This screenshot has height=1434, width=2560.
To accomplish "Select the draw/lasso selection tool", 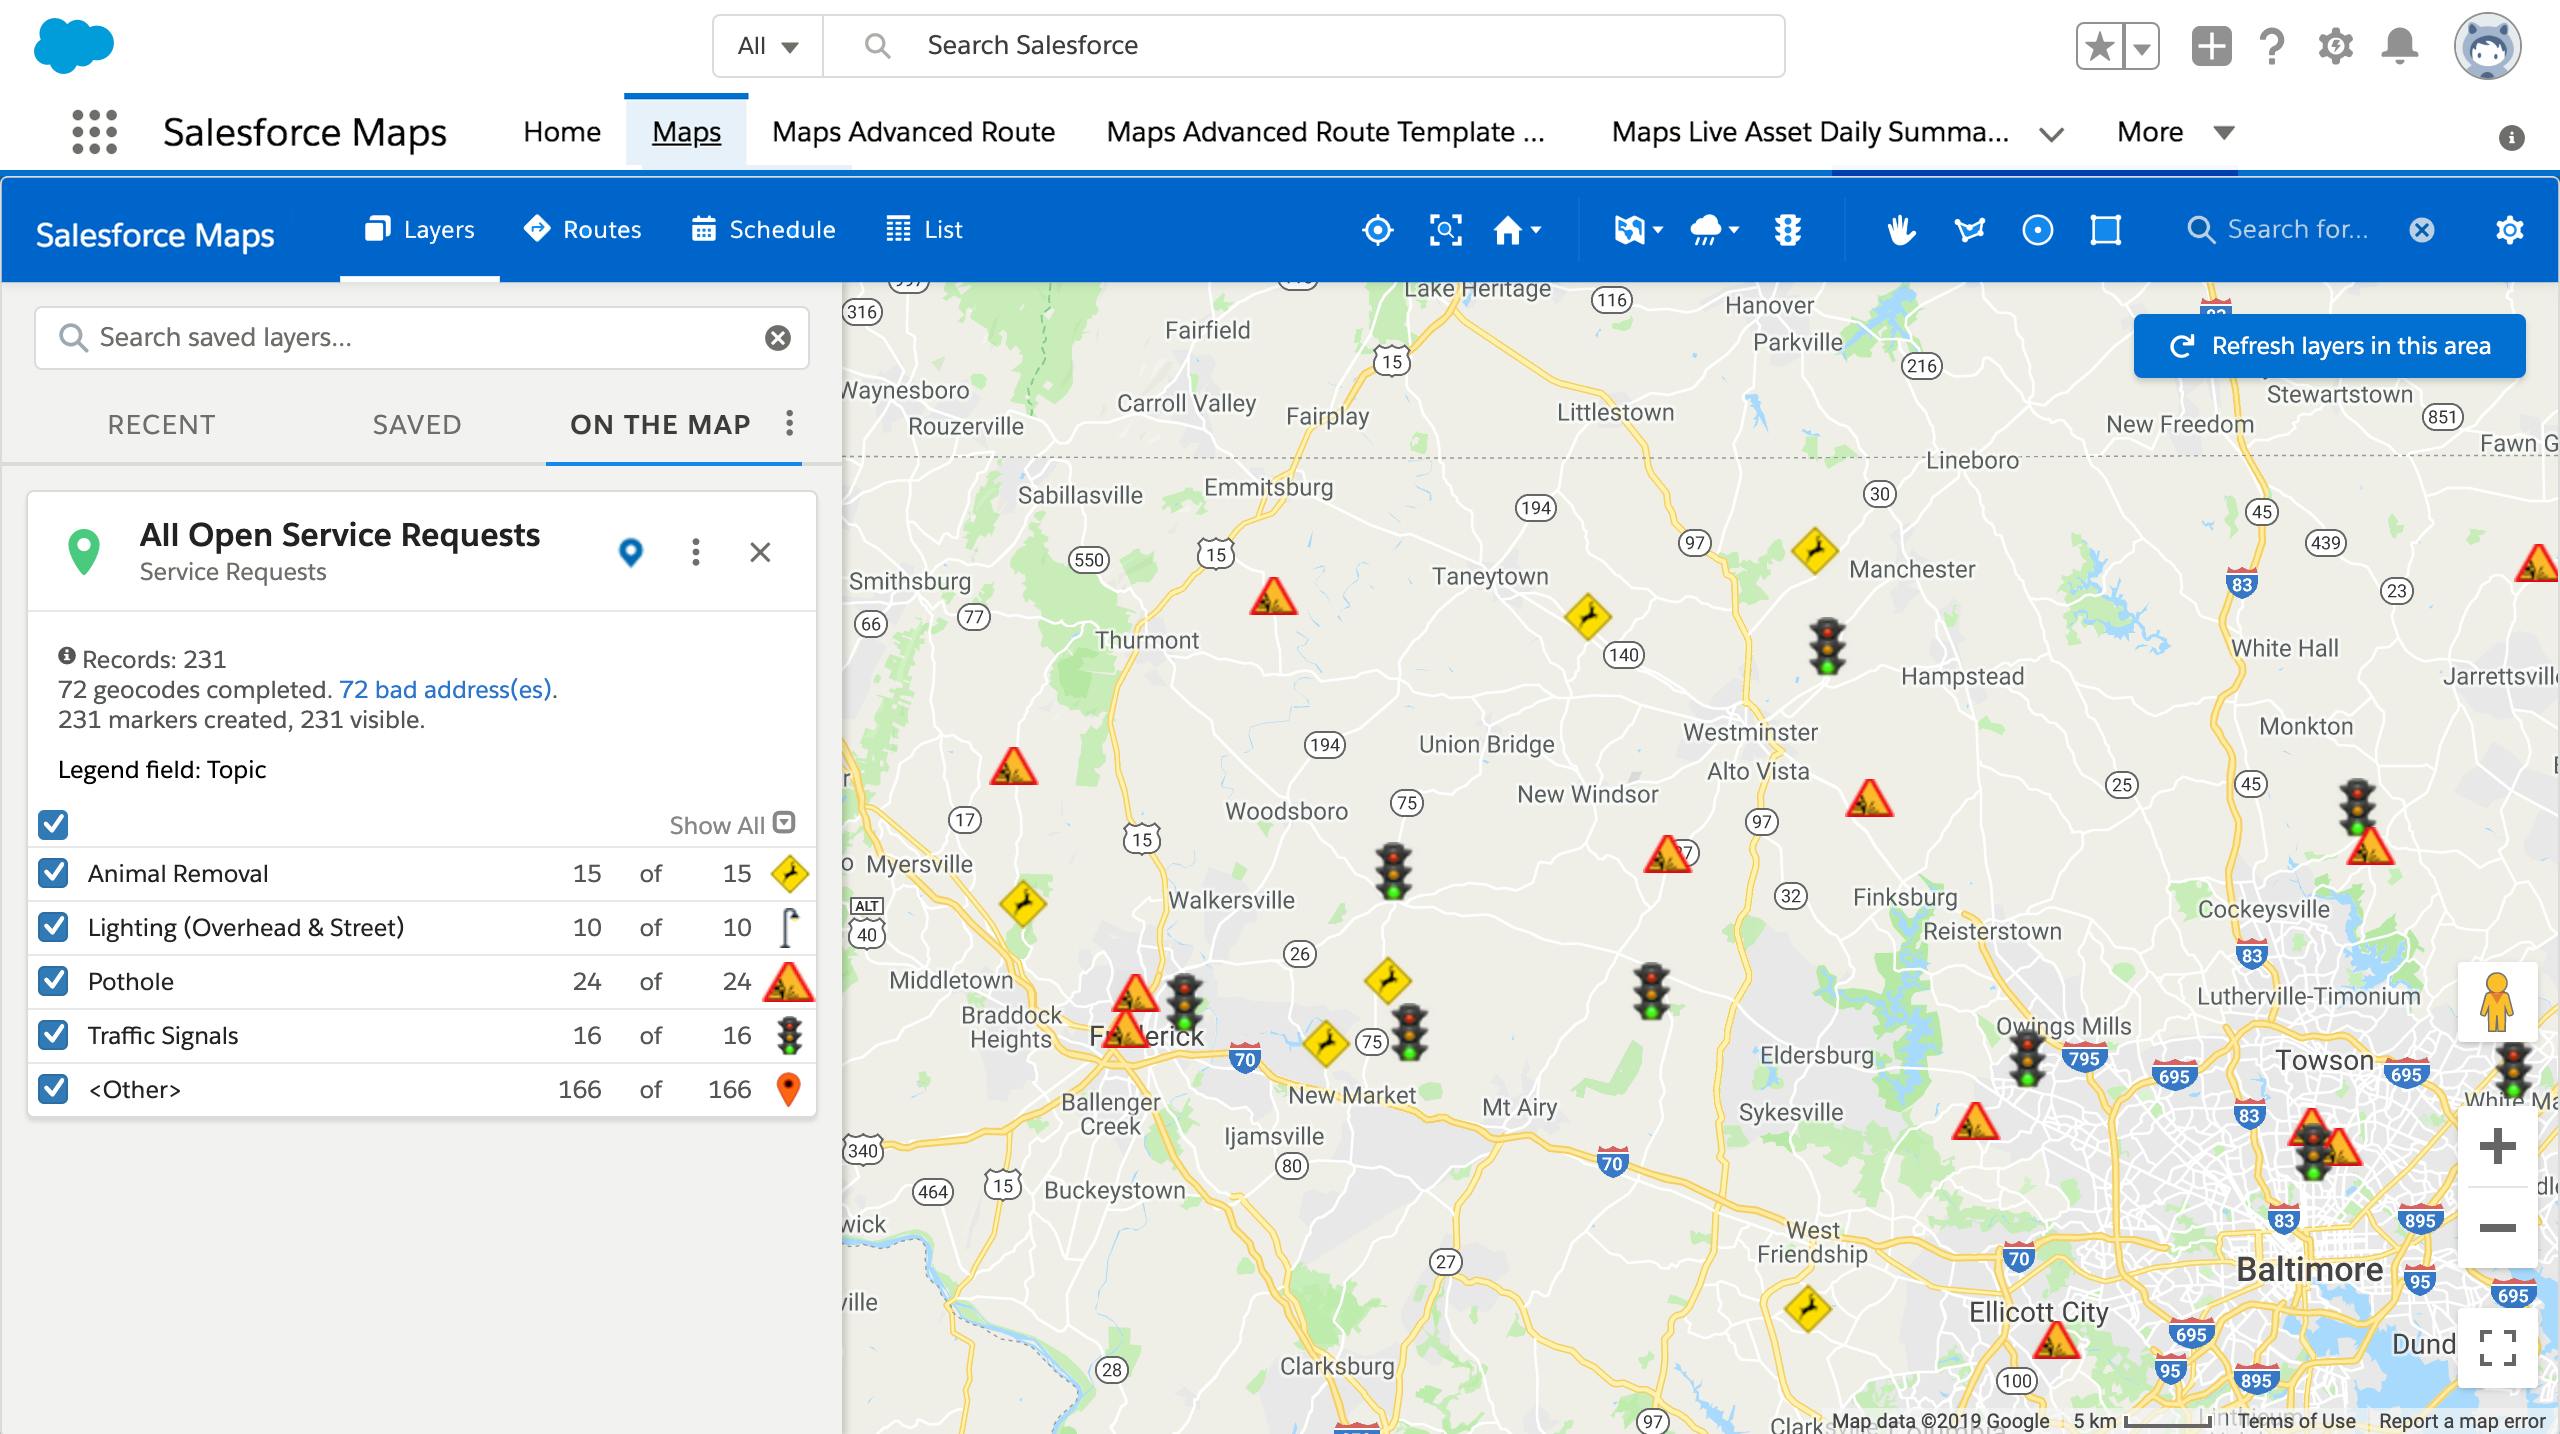I will [x=1969, y=230].
